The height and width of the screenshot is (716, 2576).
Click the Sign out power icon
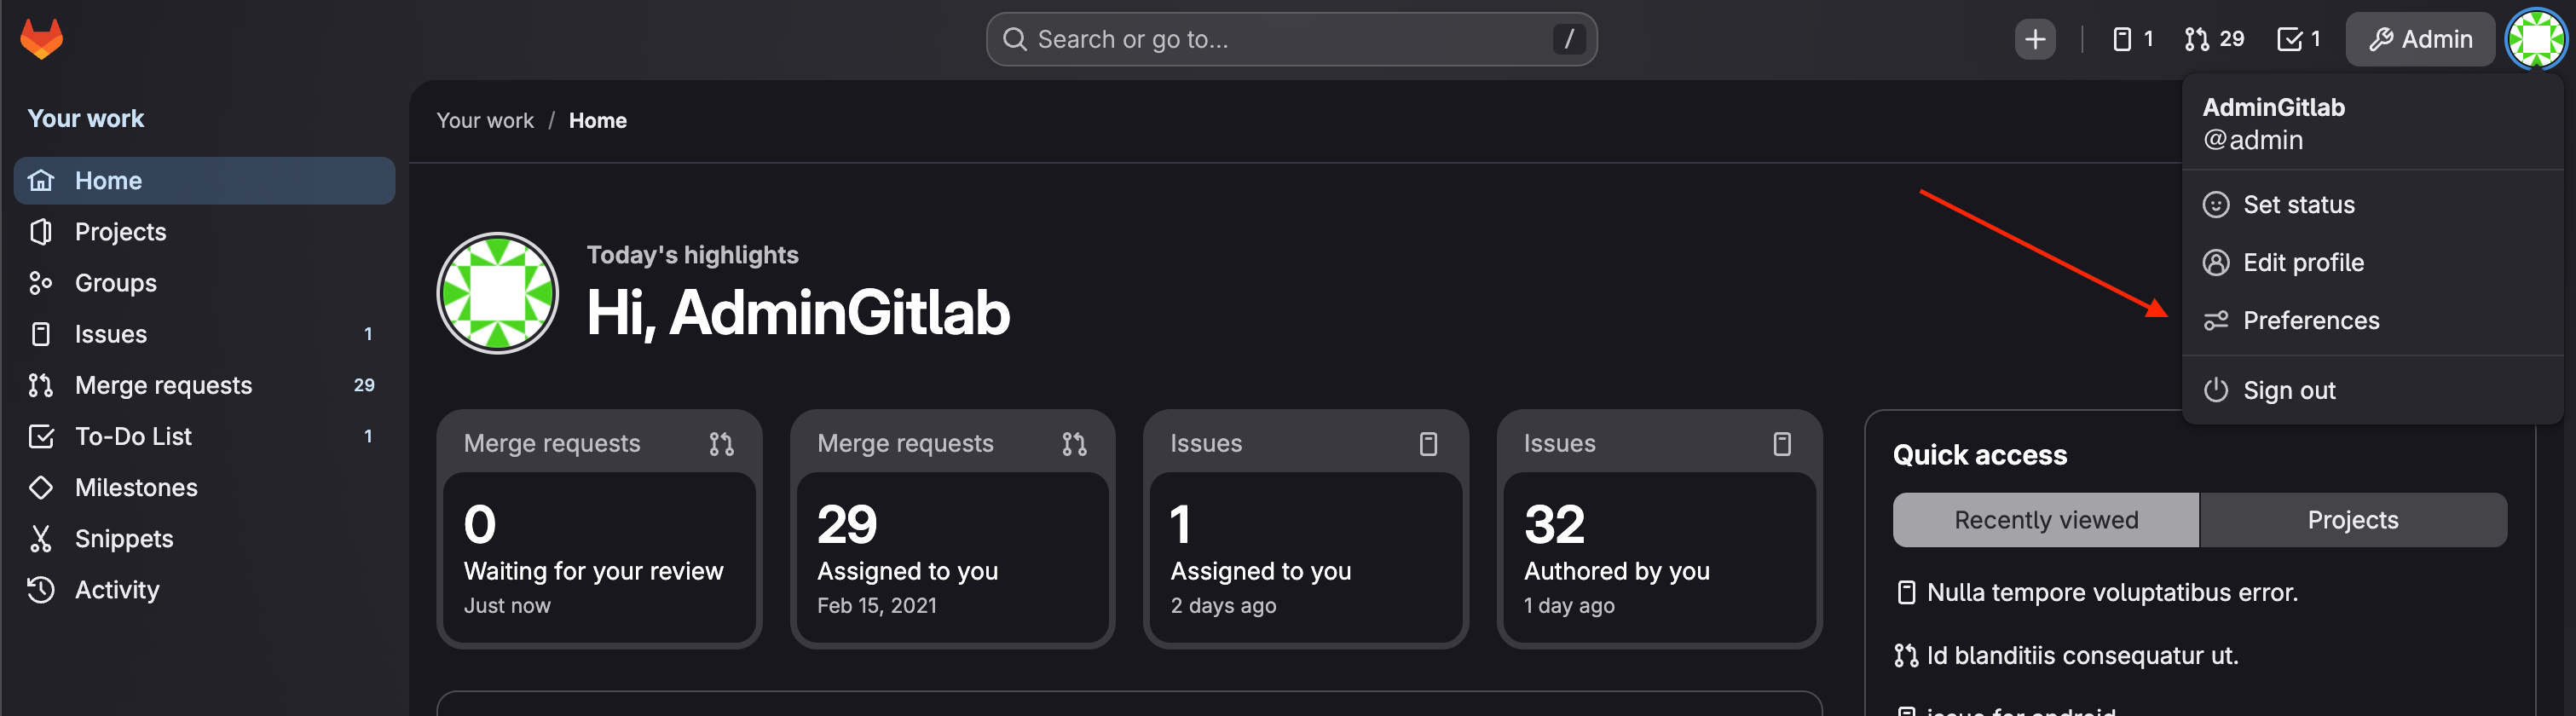point(2216,390)
